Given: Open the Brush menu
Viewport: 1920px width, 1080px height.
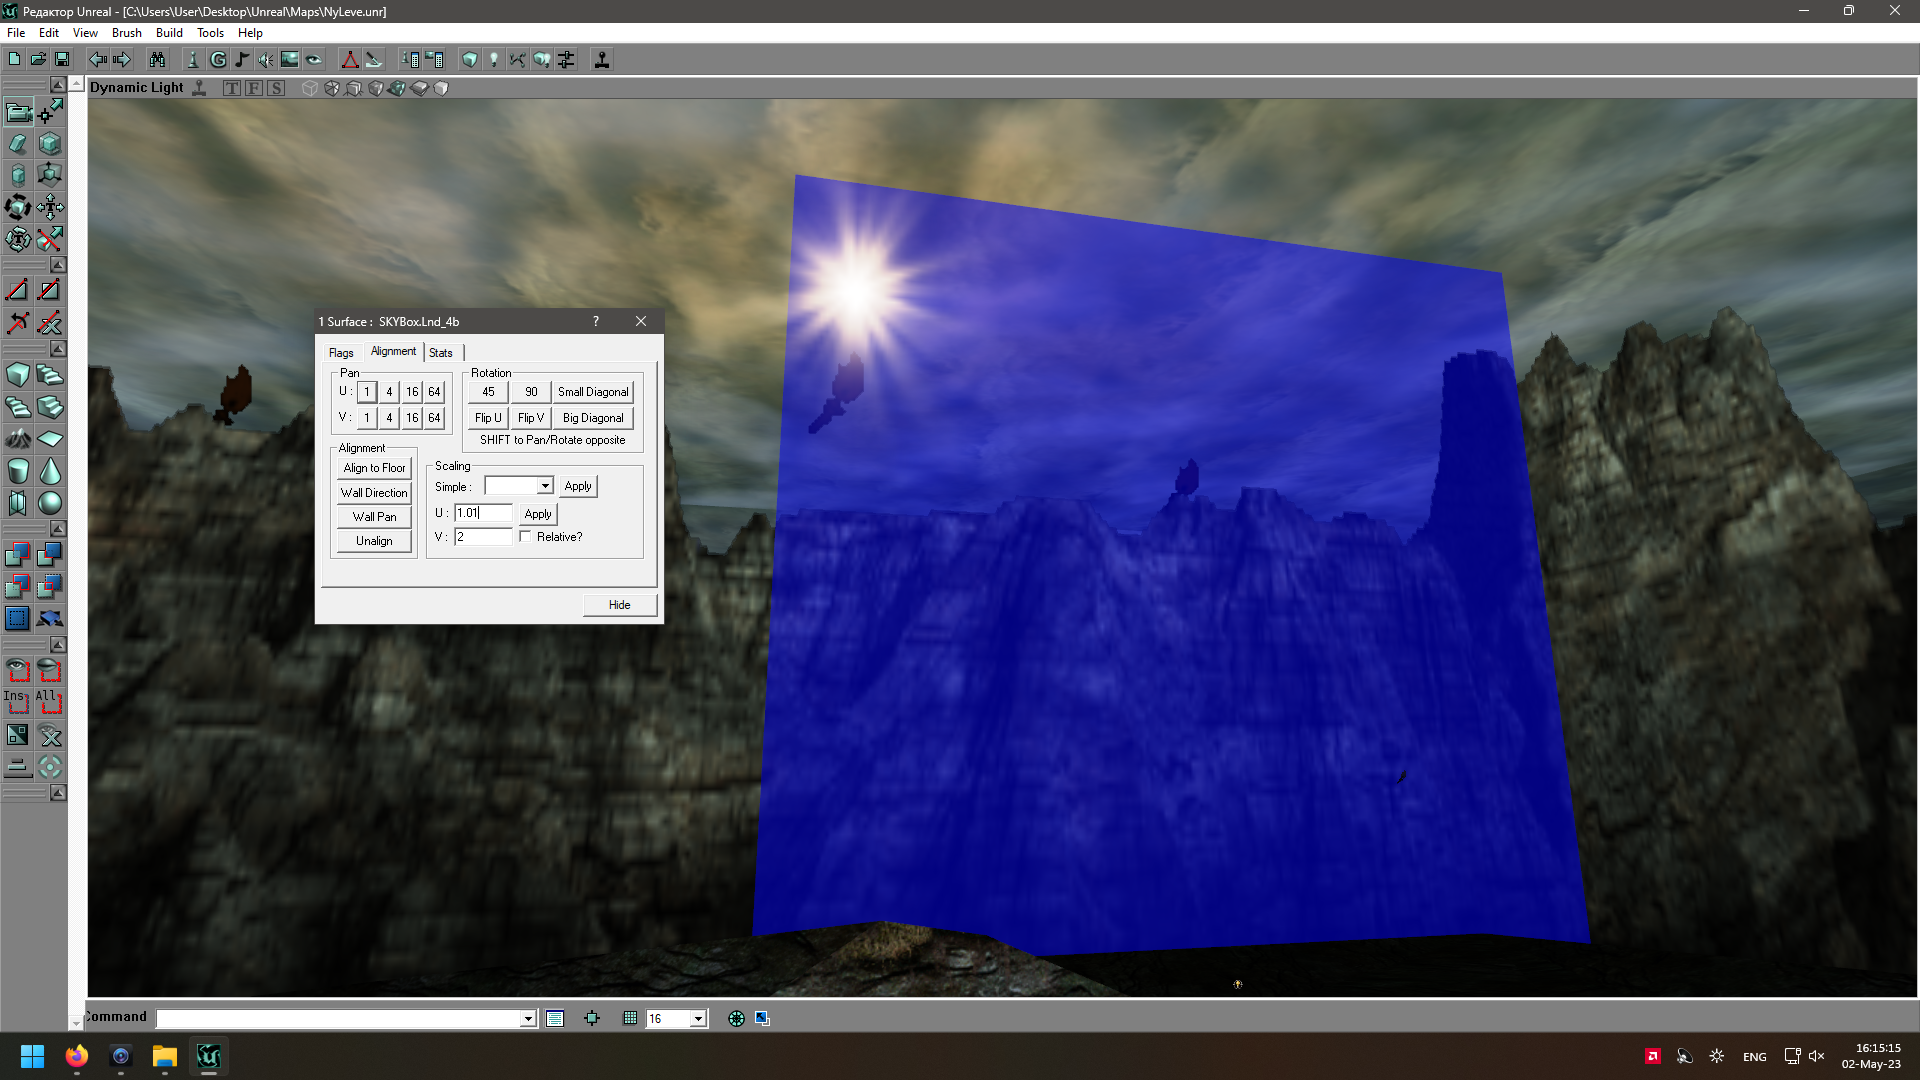Looking at the screenshot, I should pos(126,33).
